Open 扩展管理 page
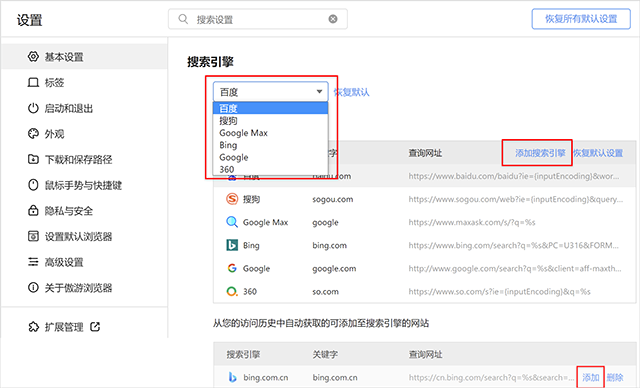The image size is (640, 388). (x=64, y=327)
